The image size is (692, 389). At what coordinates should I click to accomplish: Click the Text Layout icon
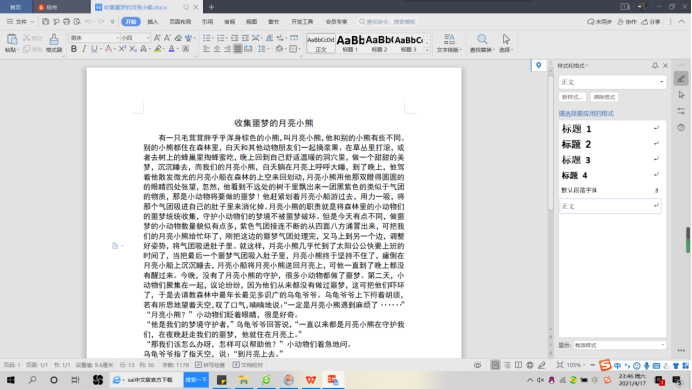(449, 39)
